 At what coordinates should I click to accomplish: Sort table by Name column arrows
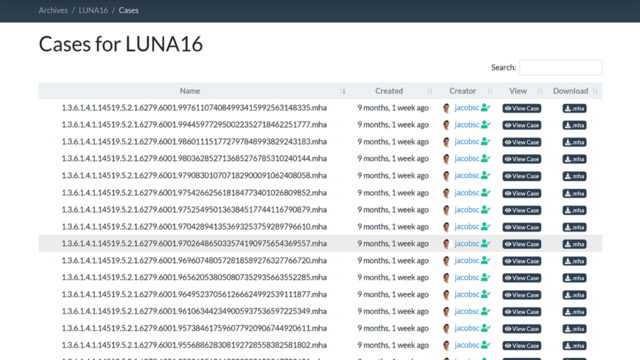pyautogui.click(x=343, y=91)
